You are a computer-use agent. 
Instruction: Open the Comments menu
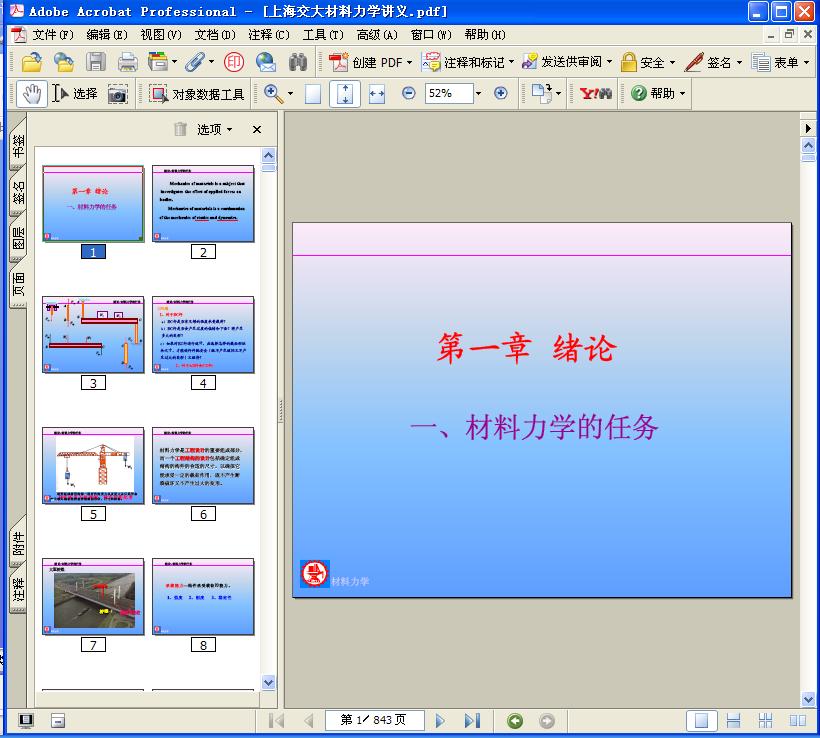pos(269,35)
